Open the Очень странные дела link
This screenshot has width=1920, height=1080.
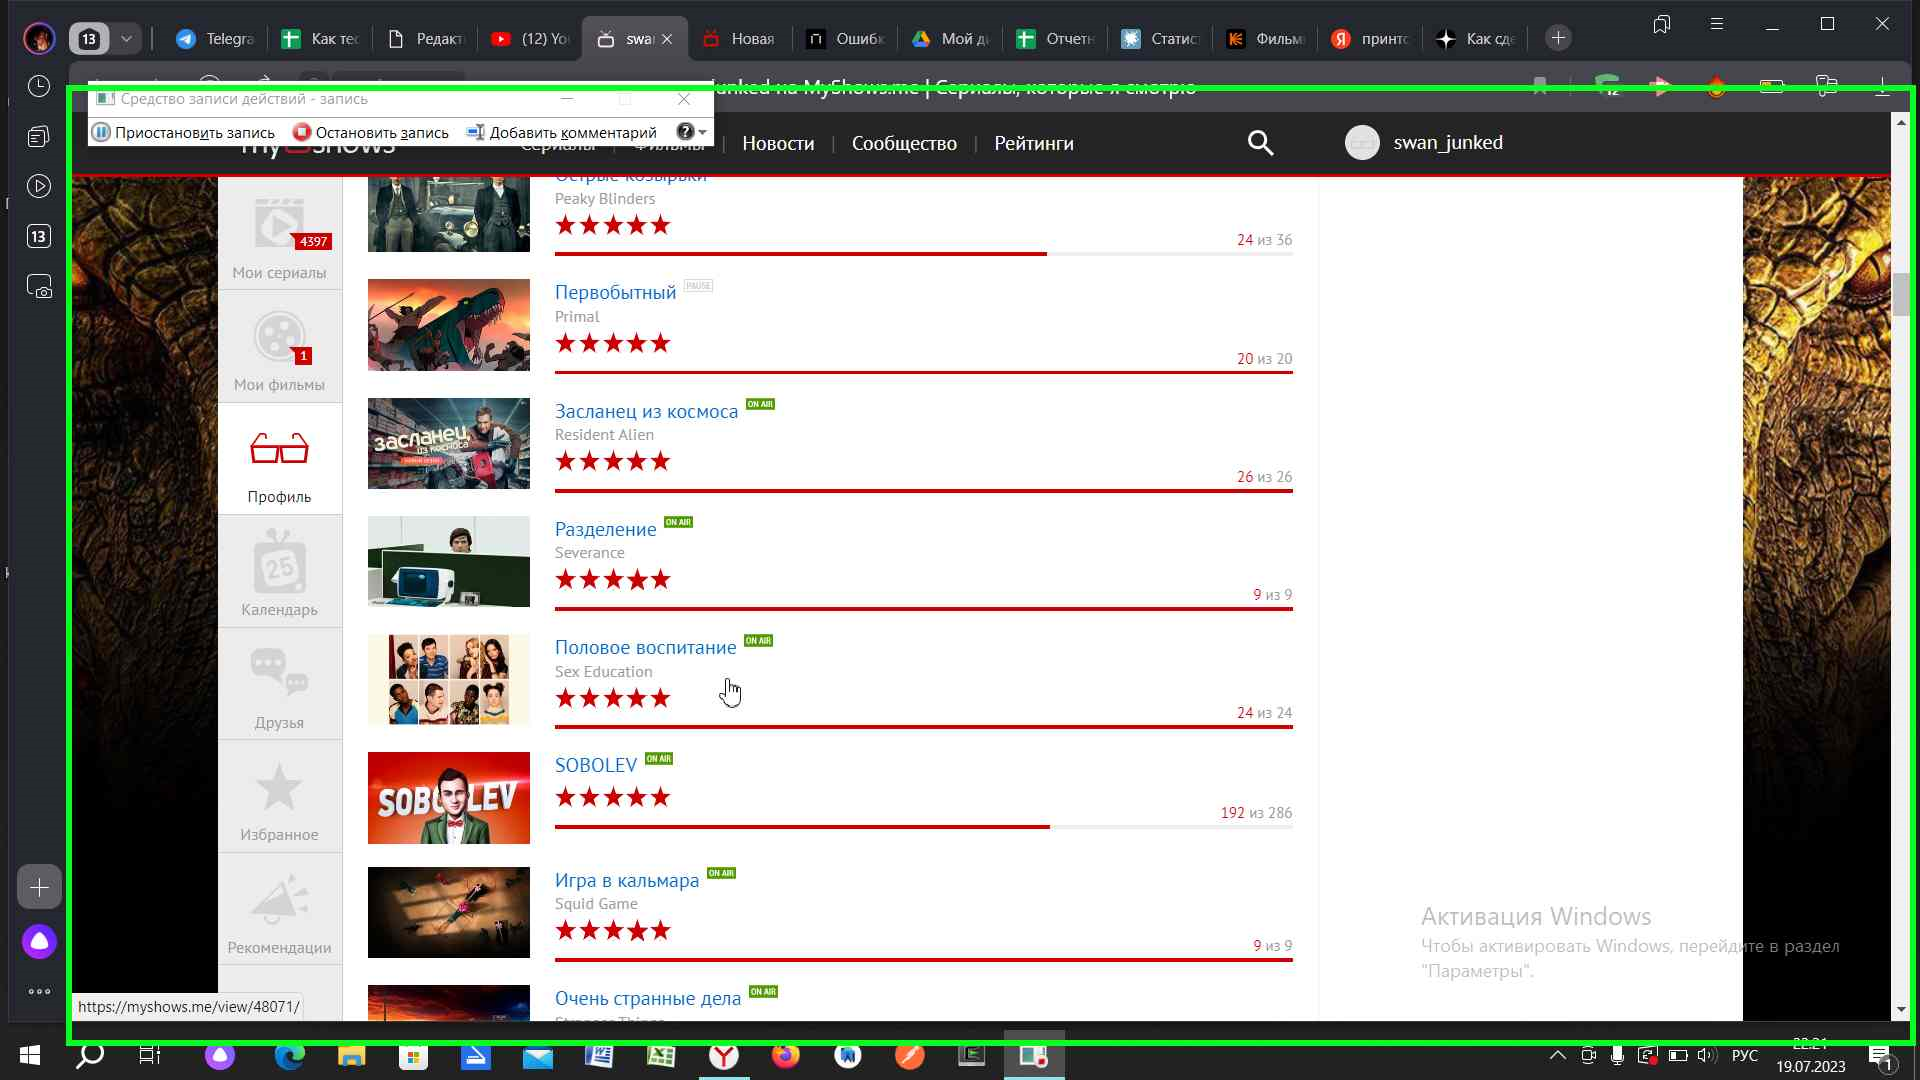pos(647,998)
